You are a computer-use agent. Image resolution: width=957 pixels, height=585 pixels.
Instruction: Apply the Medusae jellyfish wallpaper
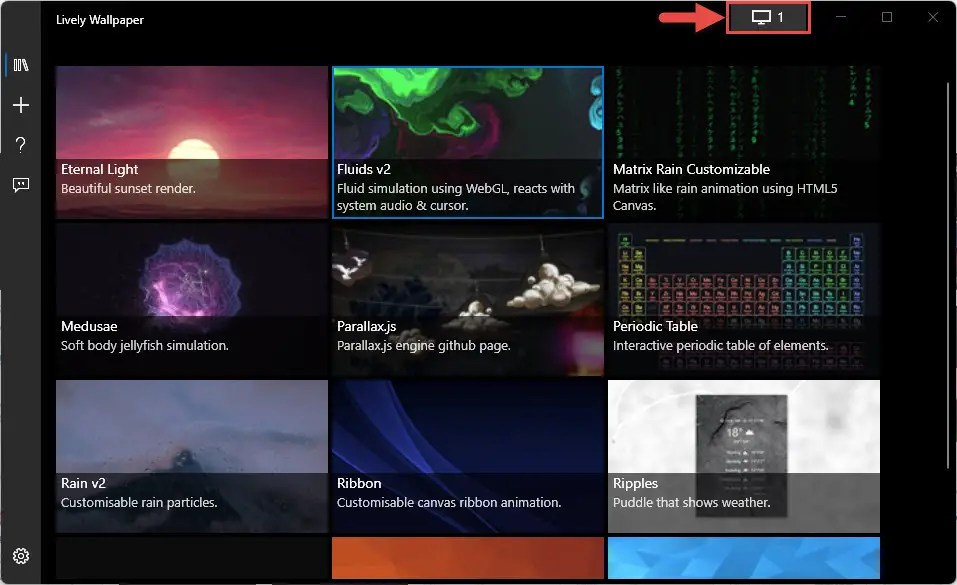(x=191, y=299)
